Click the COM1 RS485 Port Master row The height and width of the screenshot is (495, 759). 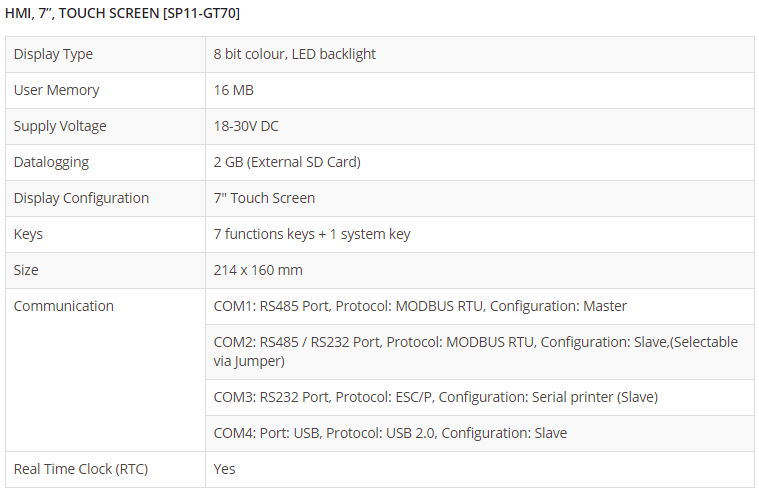tap(420, 306)
